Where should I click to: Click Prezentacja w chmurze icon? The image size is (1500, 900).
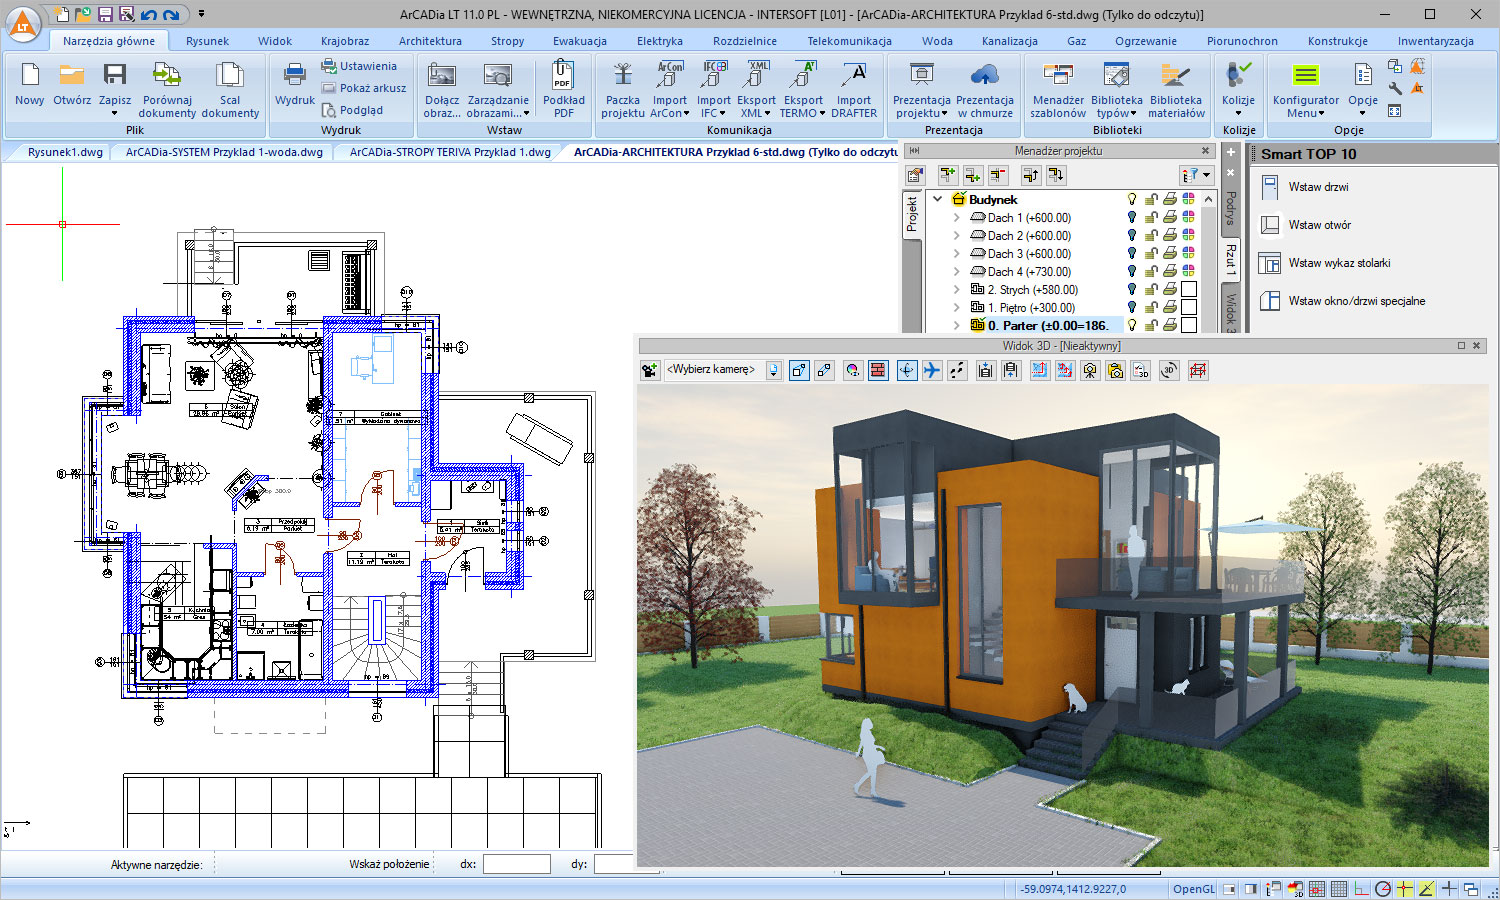[984, 76]
